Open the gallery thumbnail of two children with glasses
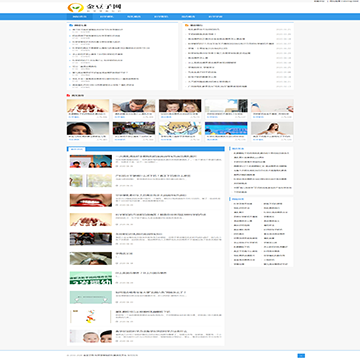Image resolution: width=360 pixels, height=360 pixels. tap(180, 106)
